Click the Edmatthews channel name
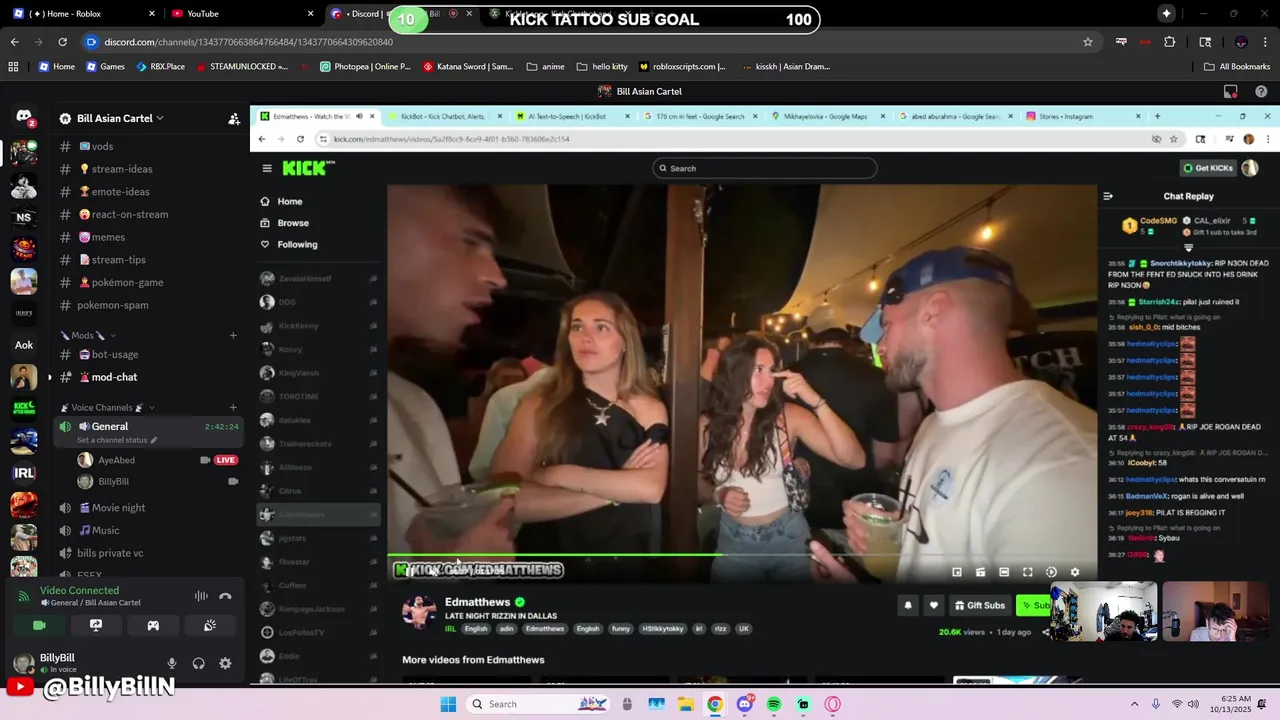This screenshot has height=720, width=1280. [478, 602]
